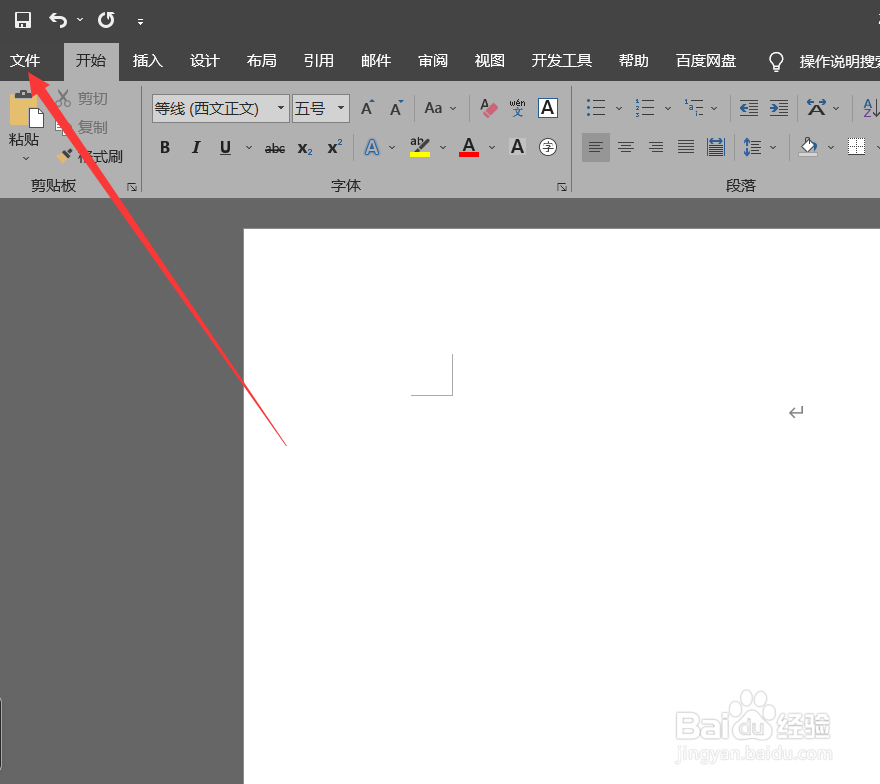
Task: Click the increase indent icon
Action: point(778,108)
